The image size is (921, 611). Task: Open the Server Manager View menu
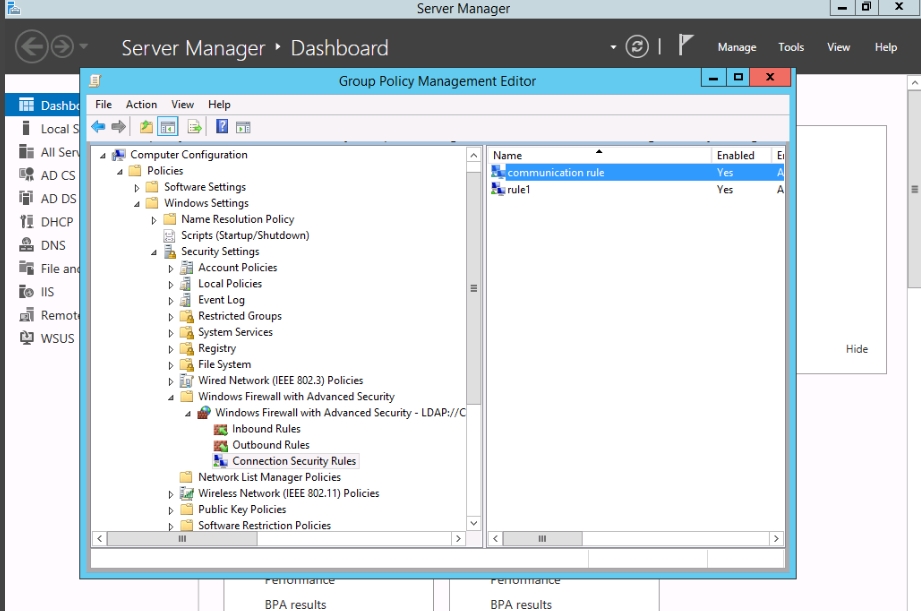point(838,47)
